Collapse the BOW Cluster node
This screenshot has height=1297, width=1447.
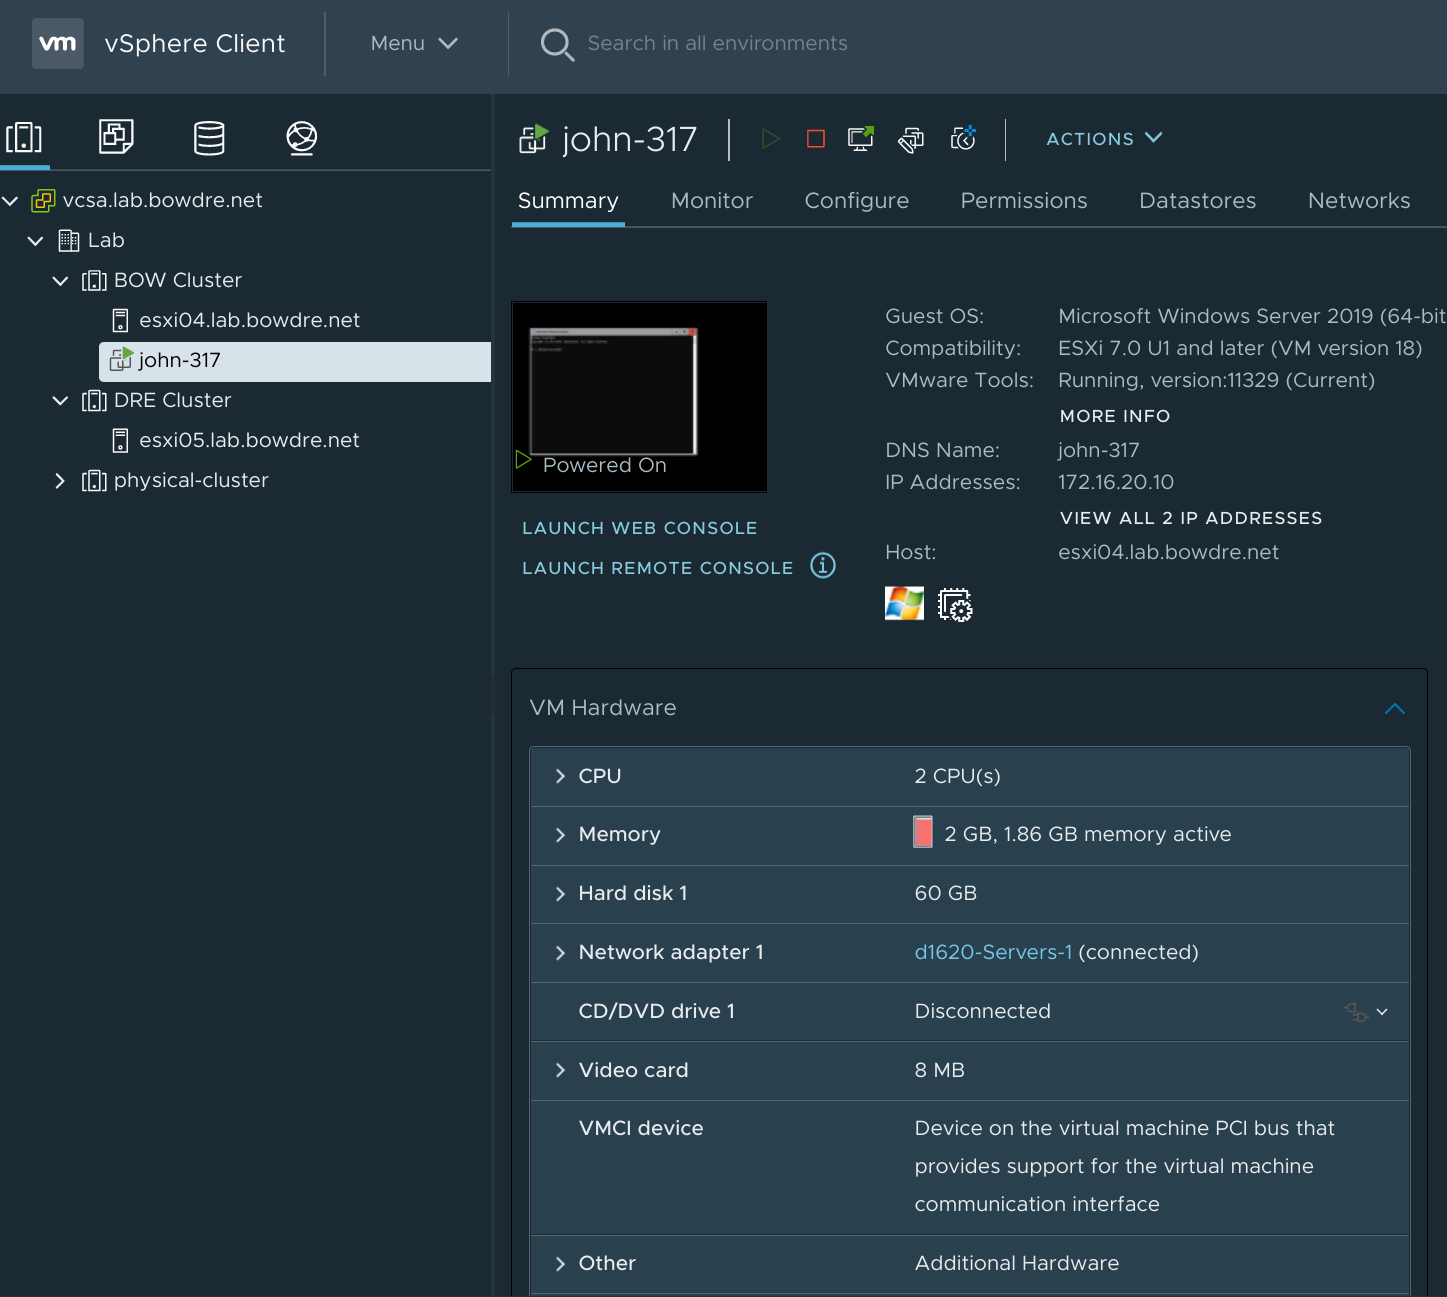60,281
